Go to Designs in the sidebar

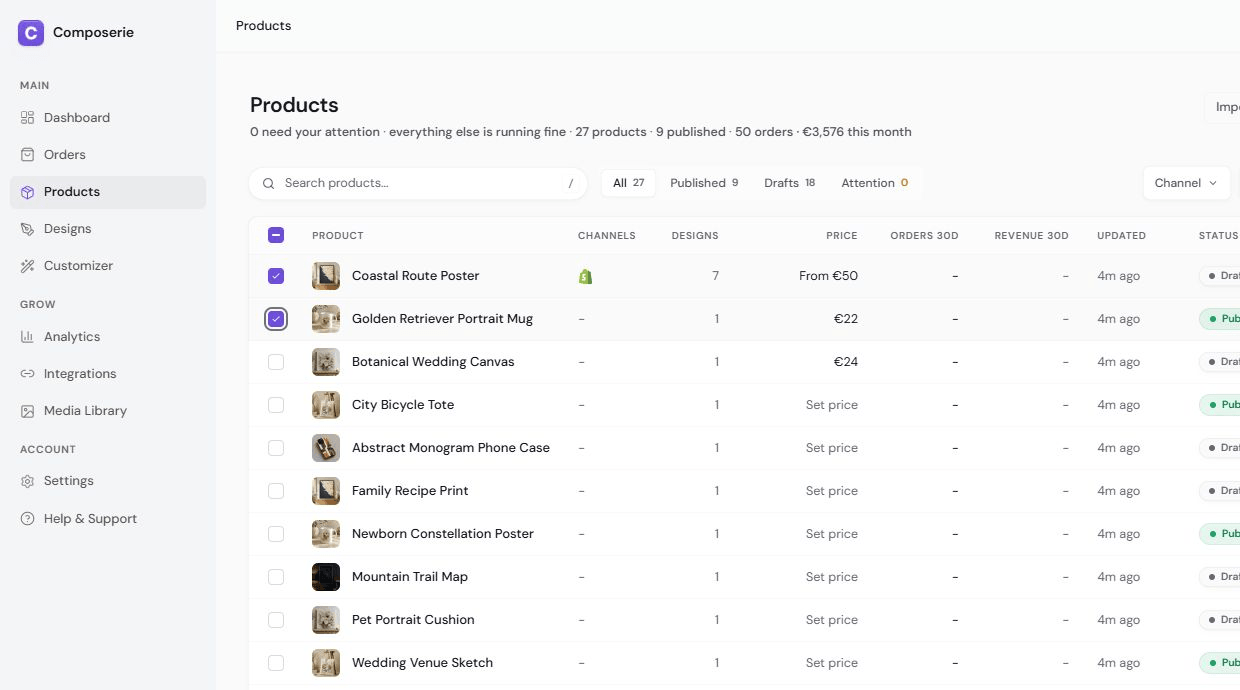click(x=108, y=229)
